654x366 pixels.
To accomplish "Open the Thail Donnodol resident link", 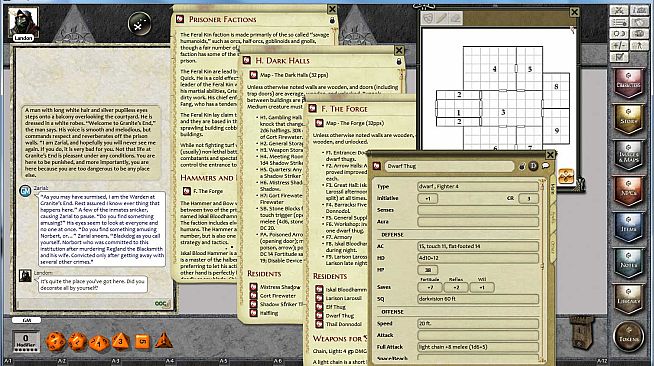I will 344,324.
